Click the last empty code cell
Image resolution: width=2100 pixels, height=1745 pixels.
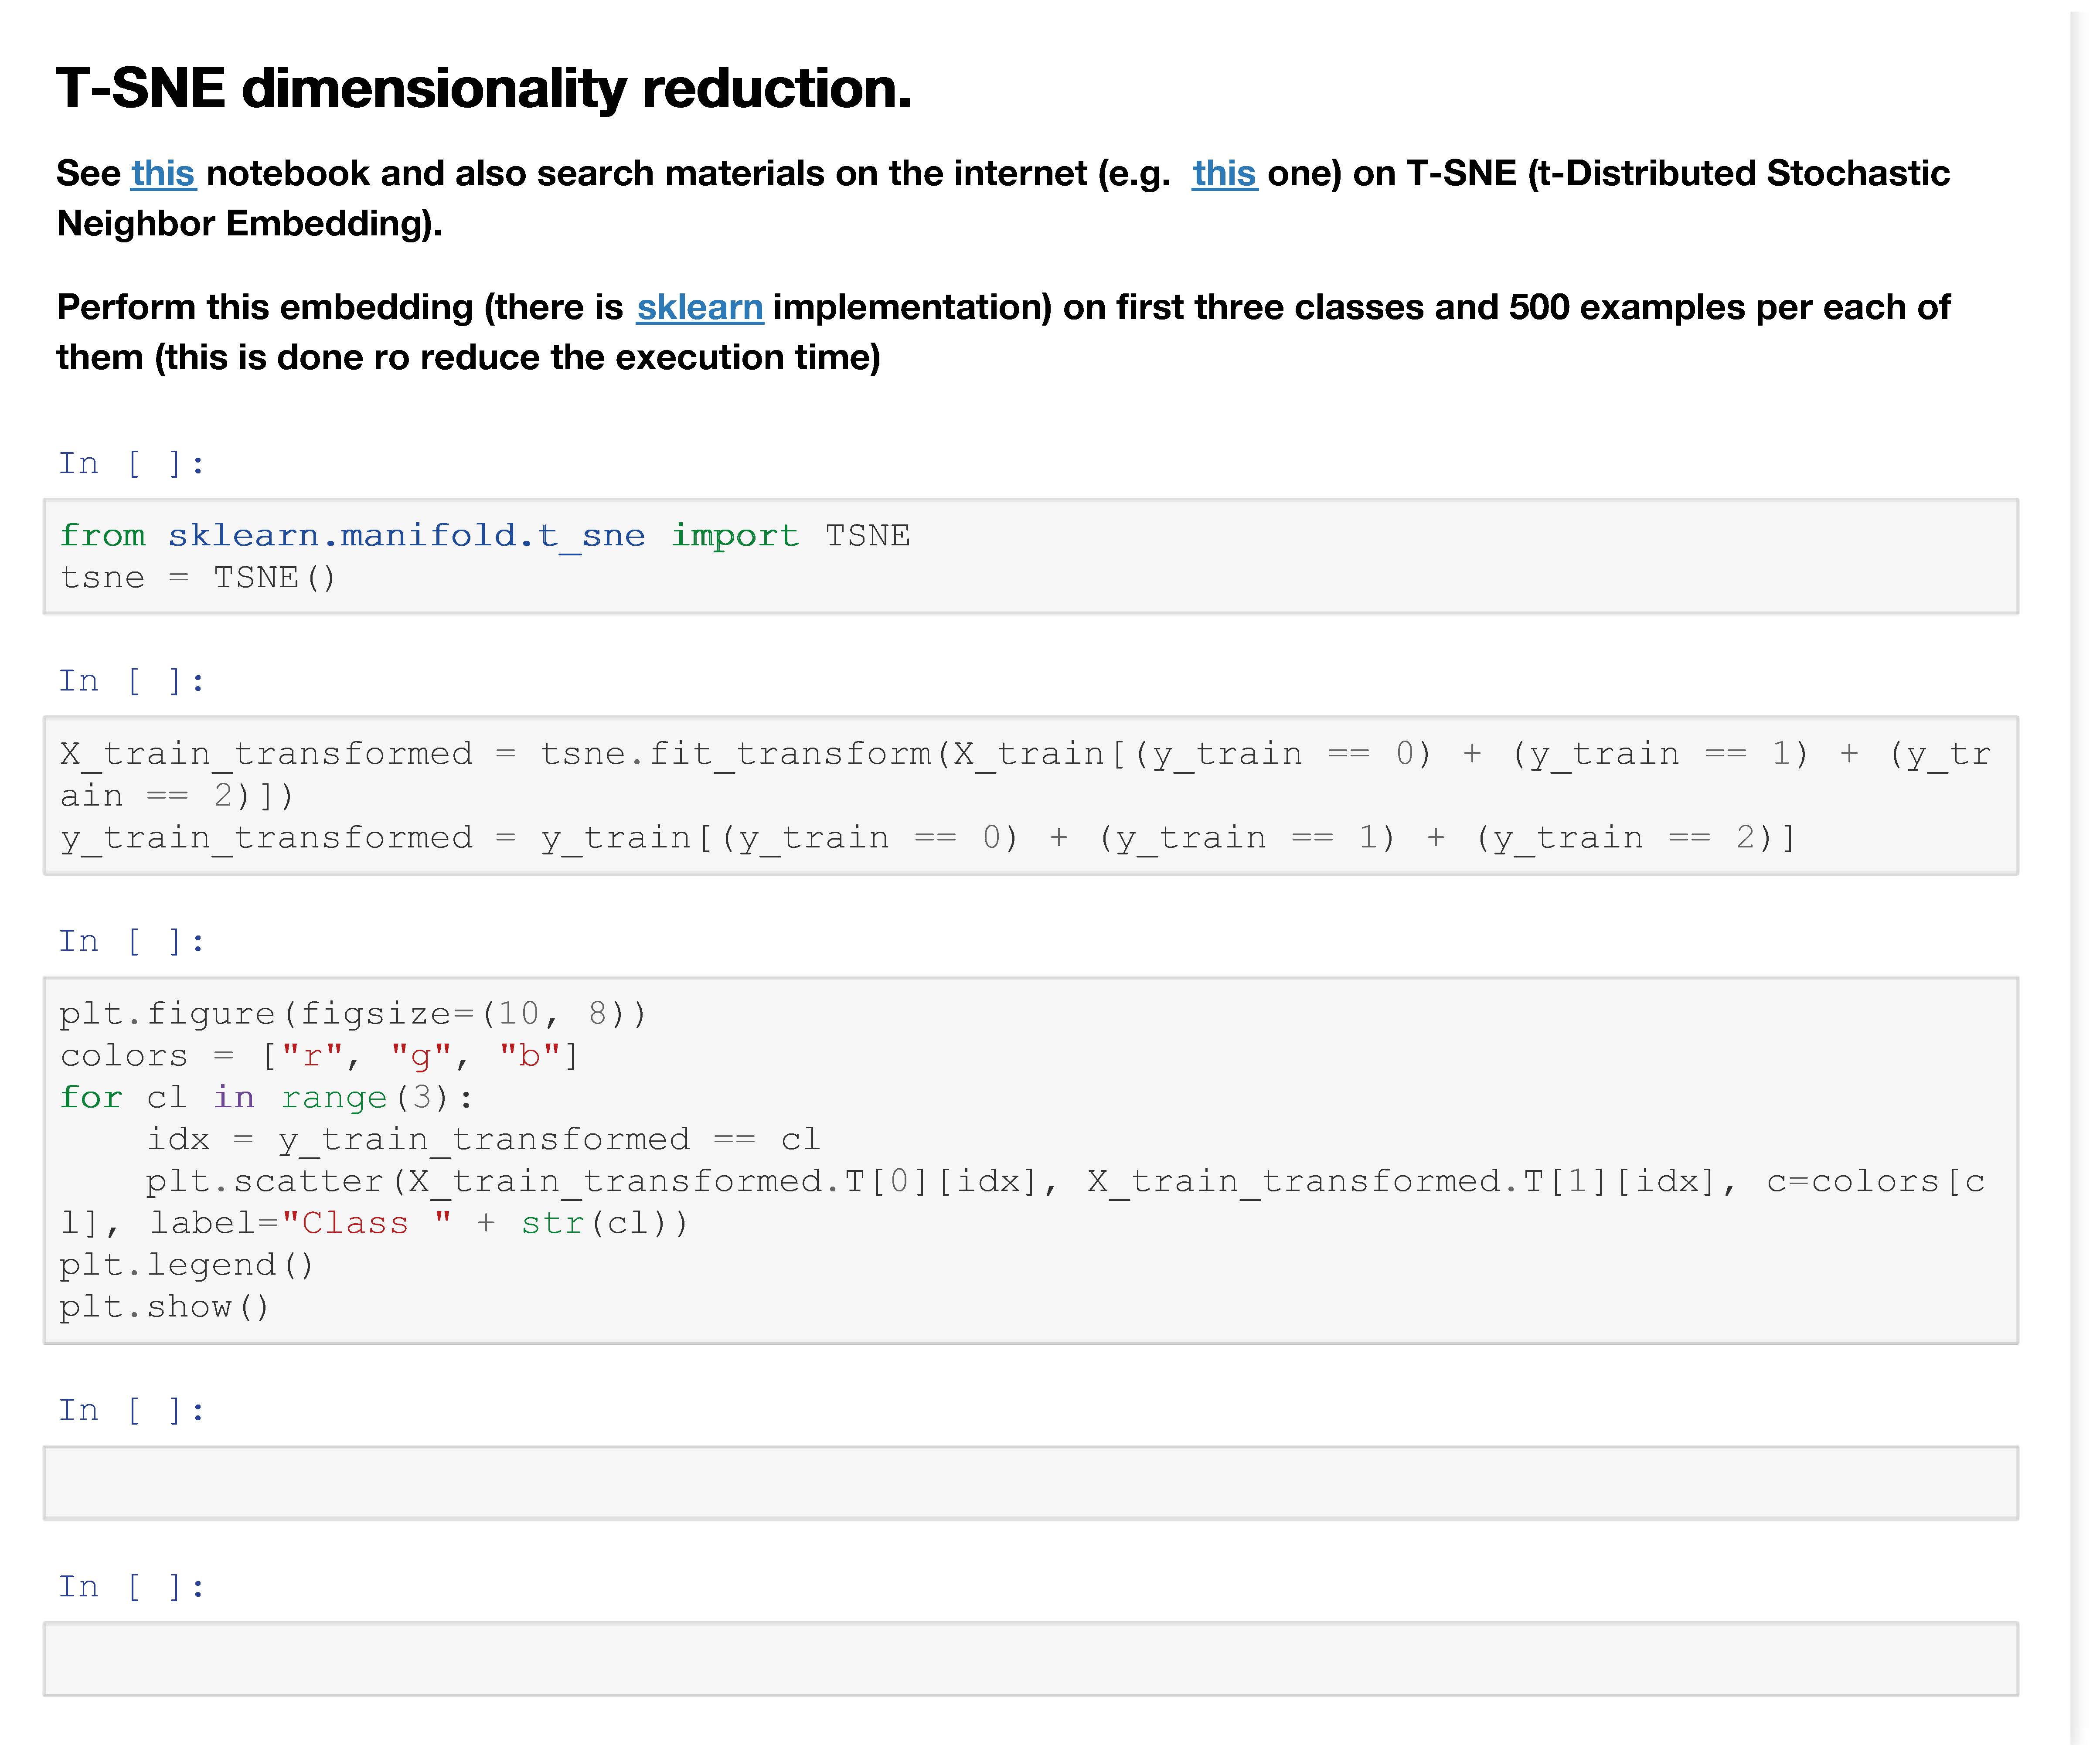pyautogui.click(x=1030, y=1658)
